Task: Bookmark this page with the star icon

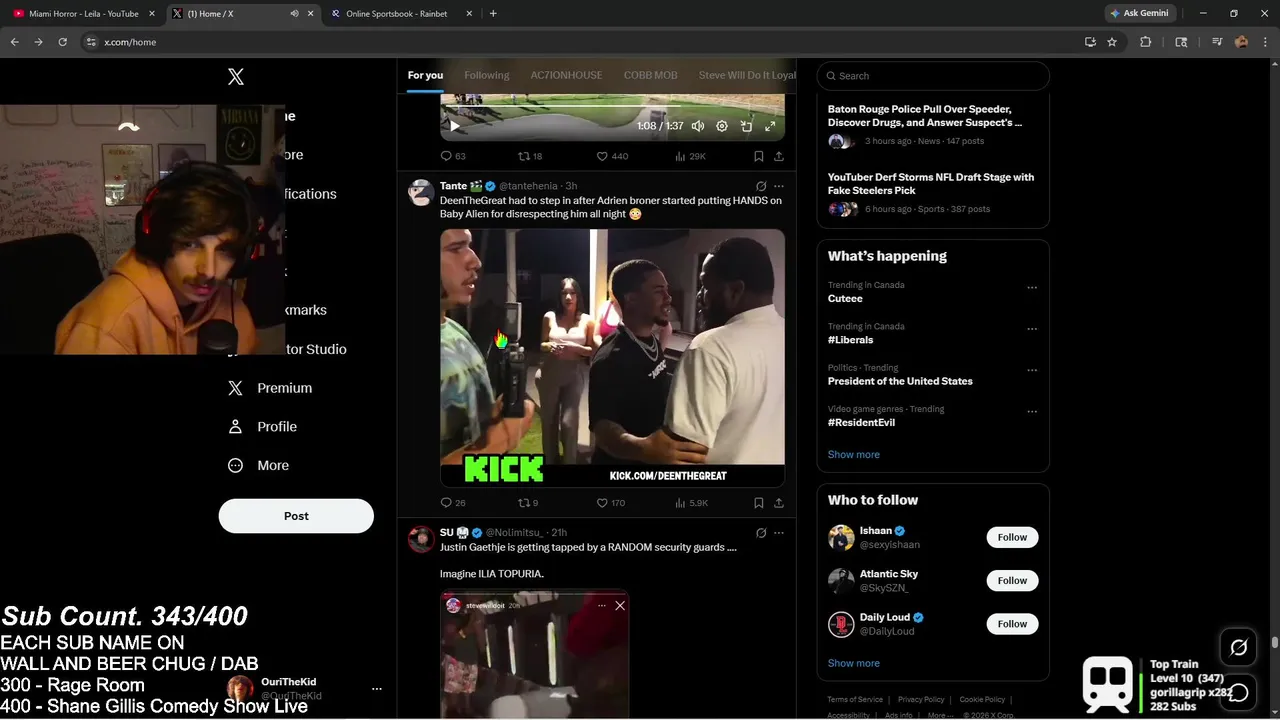Action: pyautogui.click(x=1112, y=42)
